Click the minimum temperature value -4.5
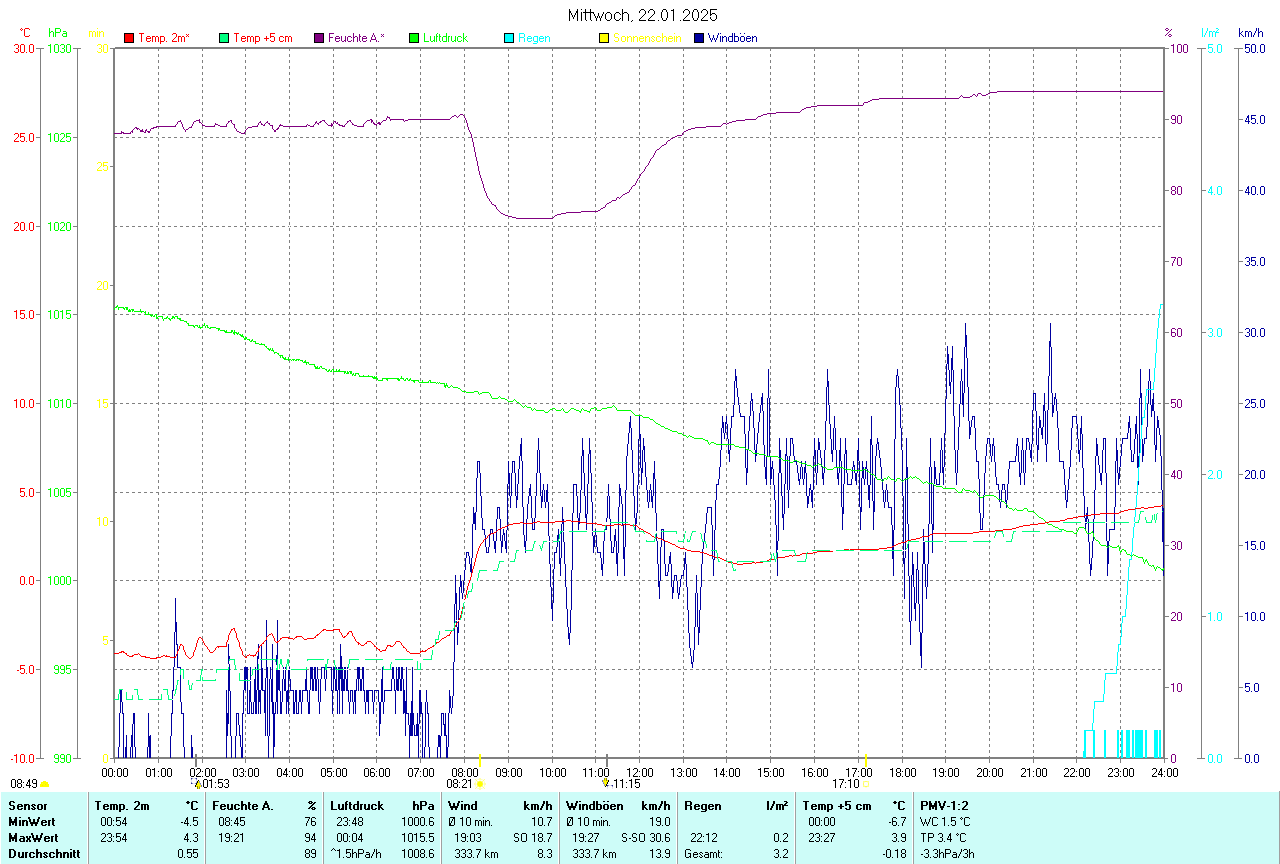 [188, 822]
